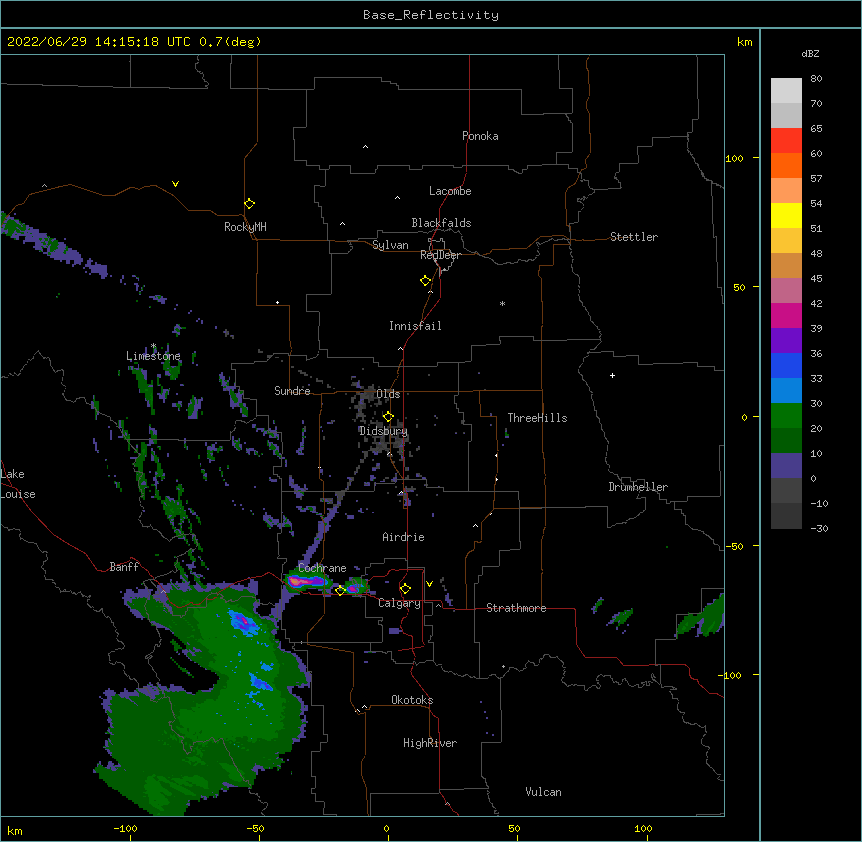Click the Sundre label
The height and width of the screenshot is (842, 862).
click(292, 391)
